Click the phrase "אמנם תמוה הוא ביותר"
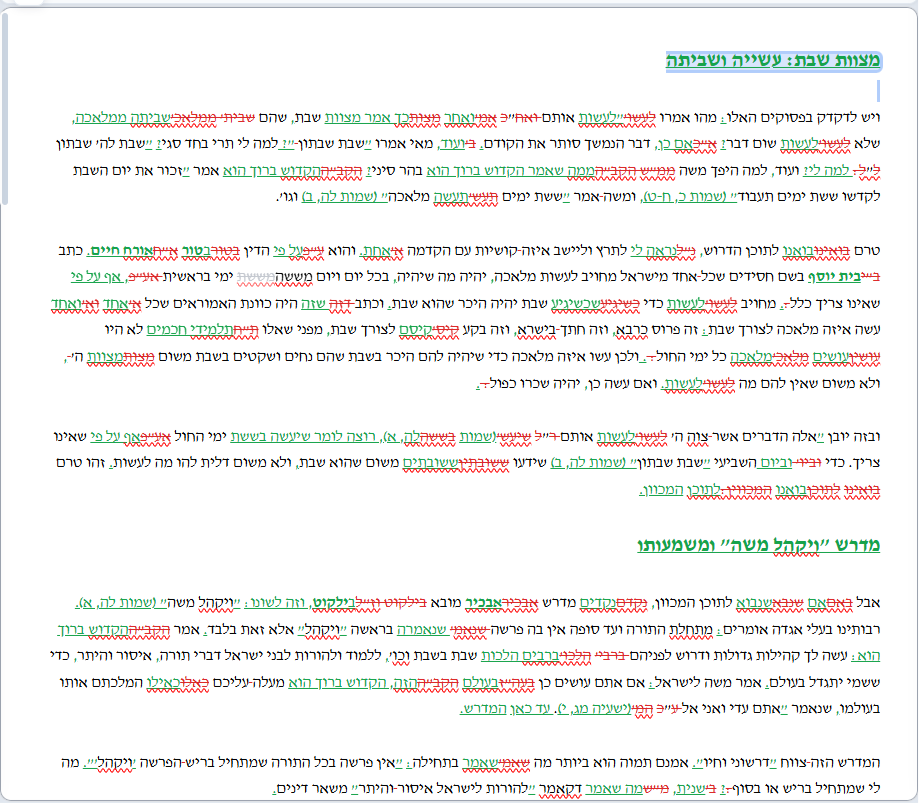Viewport: 919px width, 807px height. [620, 762]
